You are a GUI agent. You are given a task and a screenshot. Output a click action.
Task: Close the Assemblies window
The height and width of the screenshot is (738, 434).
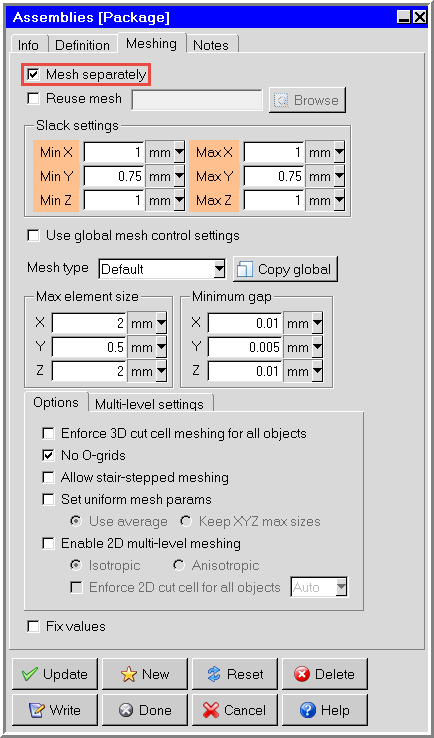coord(419,18)
